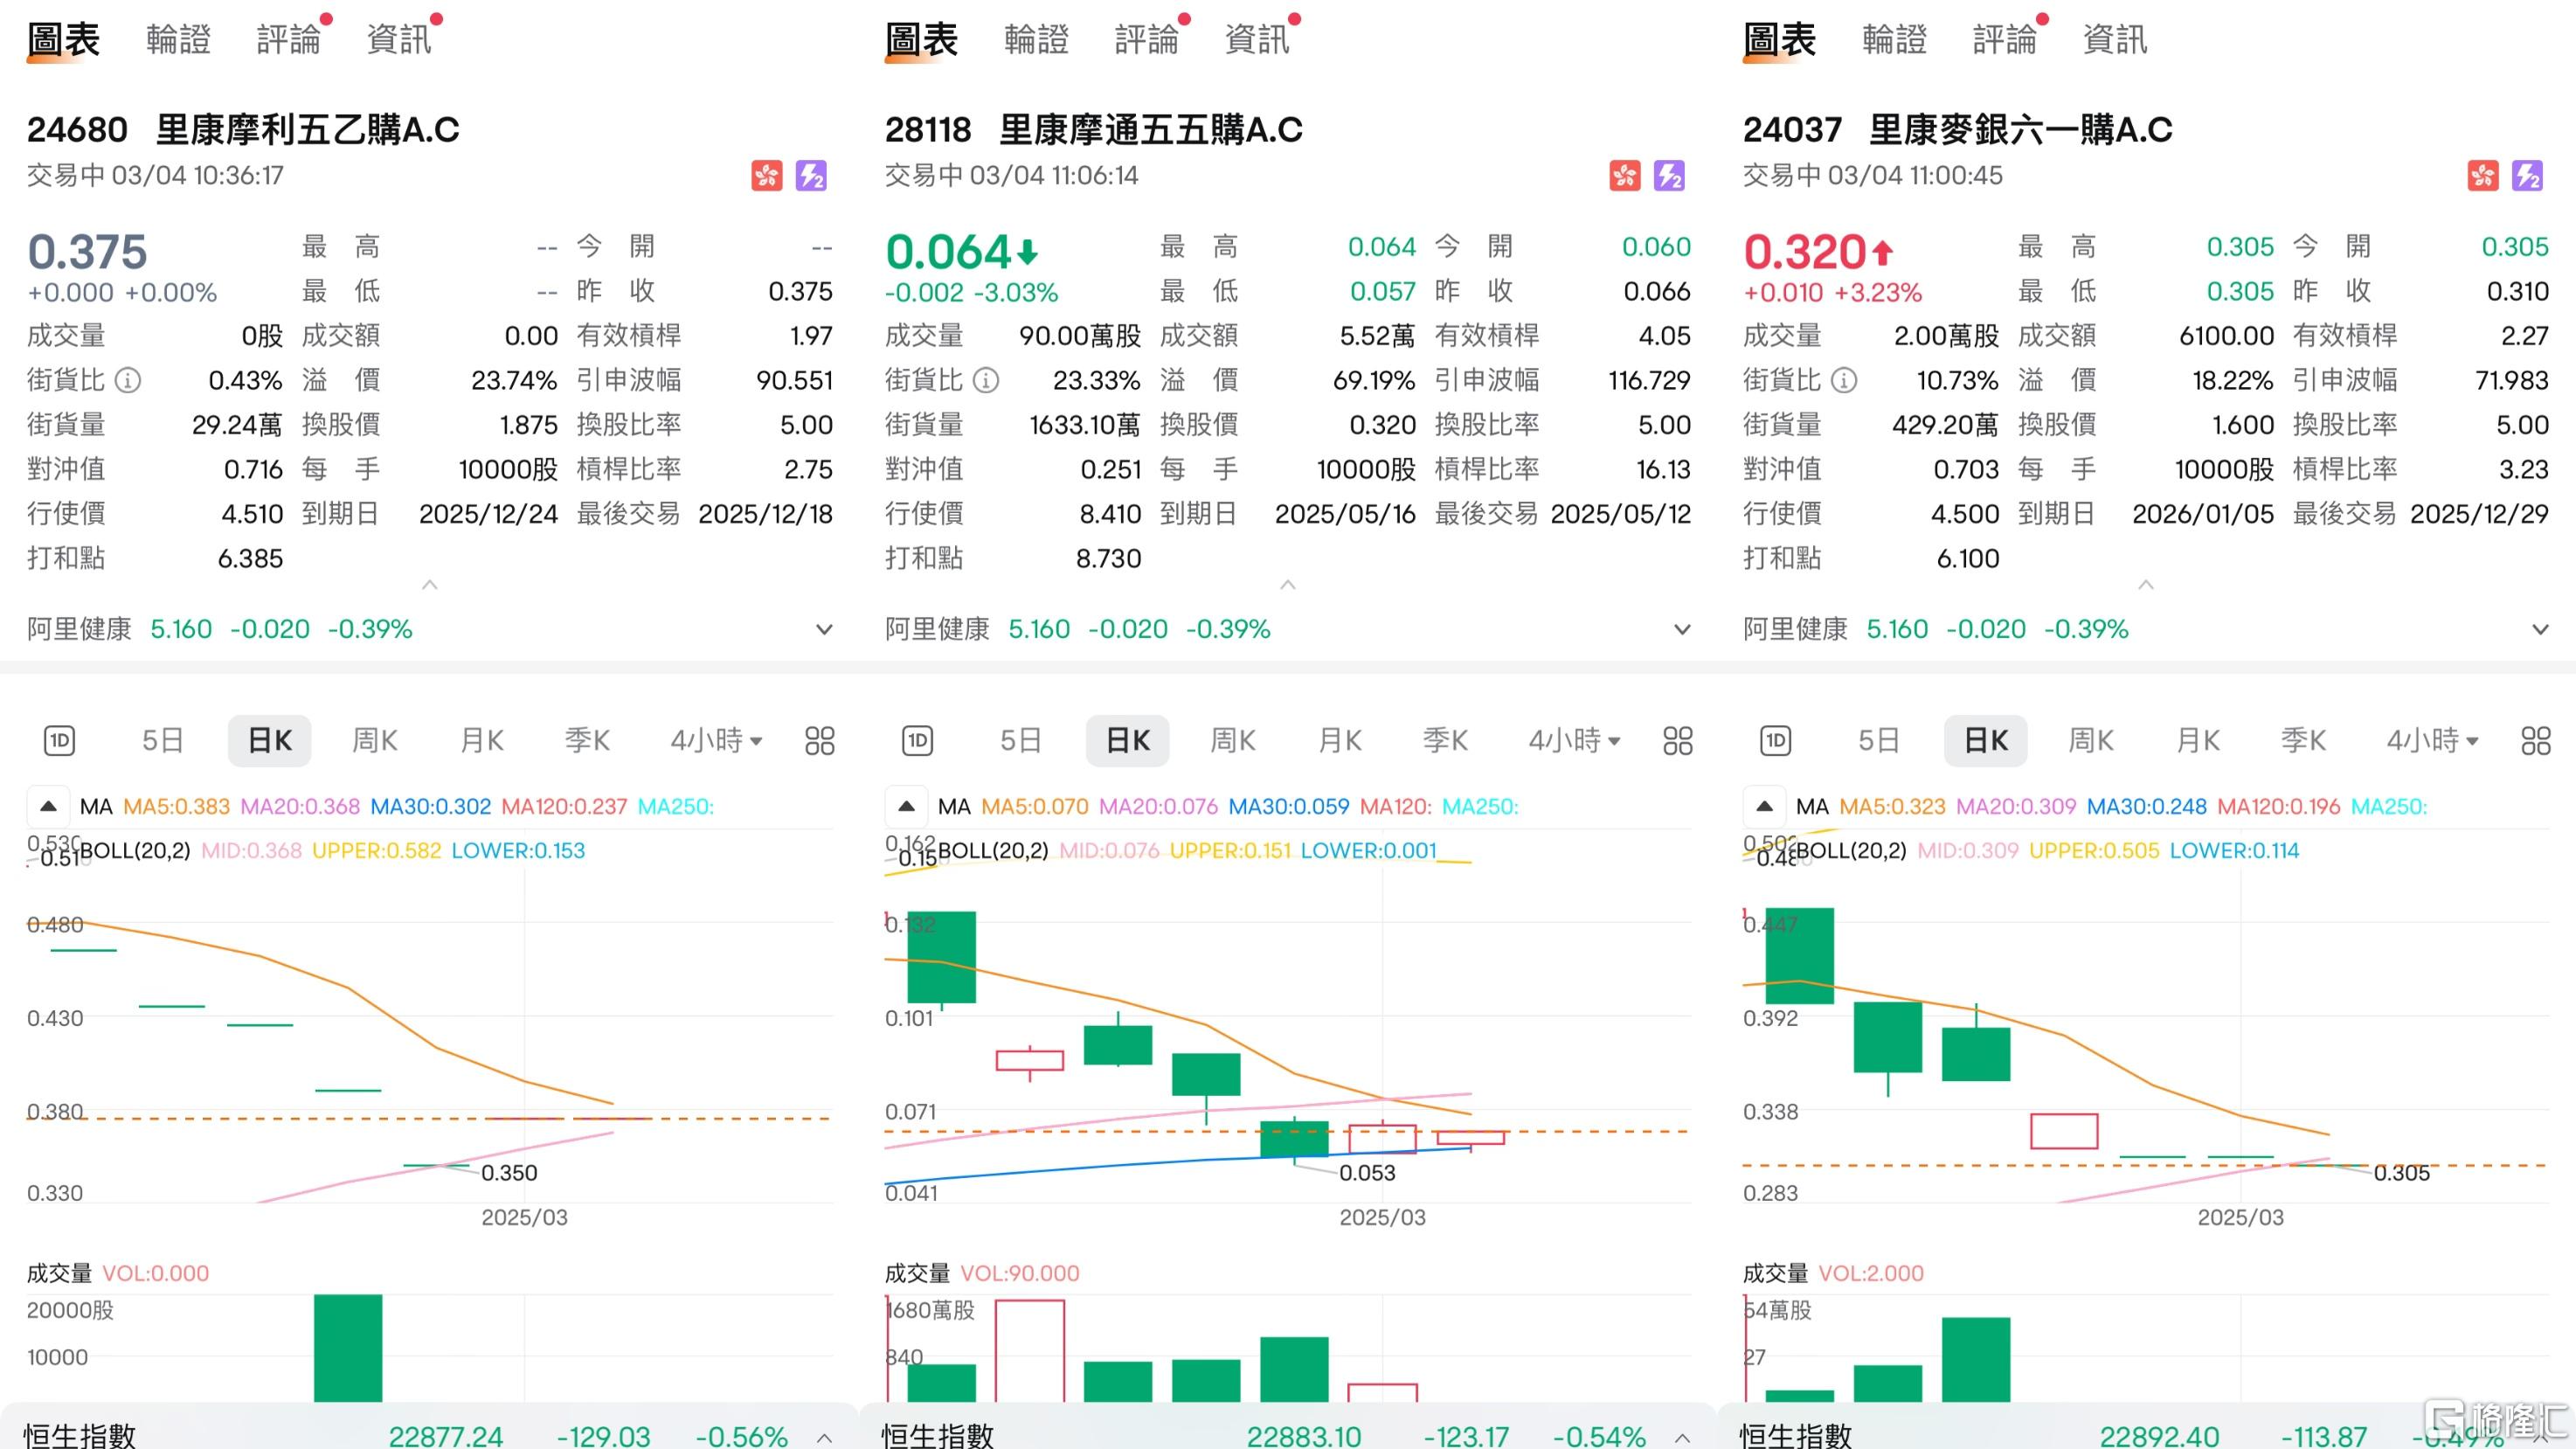Select 5日 timeframe in 24680 chart
Viewport: 2576px width, 1449px height.
162,741
